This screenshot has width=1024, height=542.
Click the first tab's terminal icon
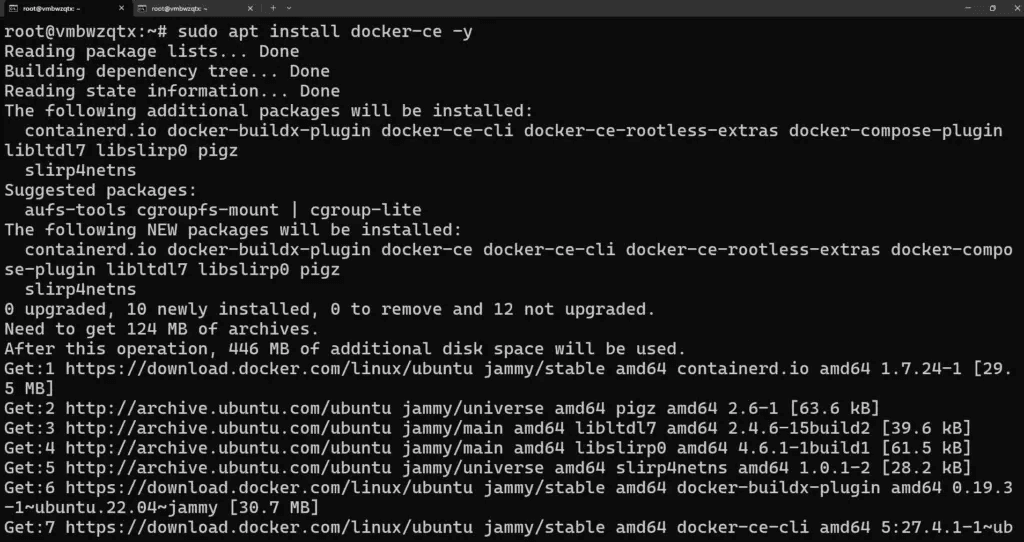tap(14, 8)
